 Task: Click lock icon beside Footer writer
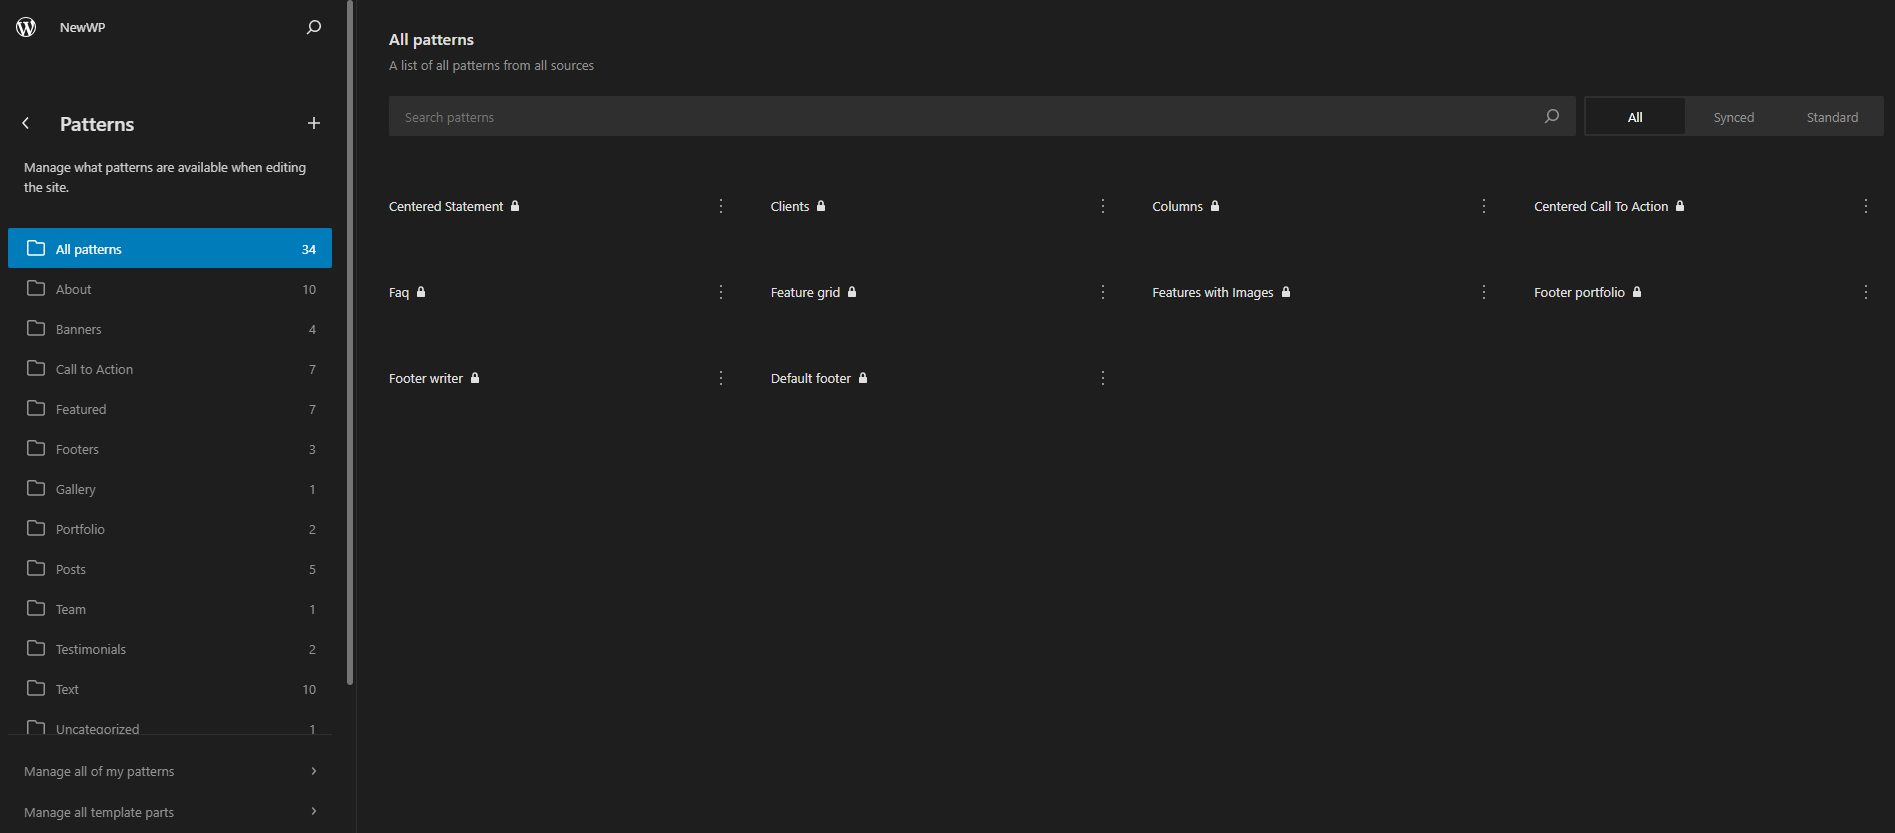click(475, 378)
